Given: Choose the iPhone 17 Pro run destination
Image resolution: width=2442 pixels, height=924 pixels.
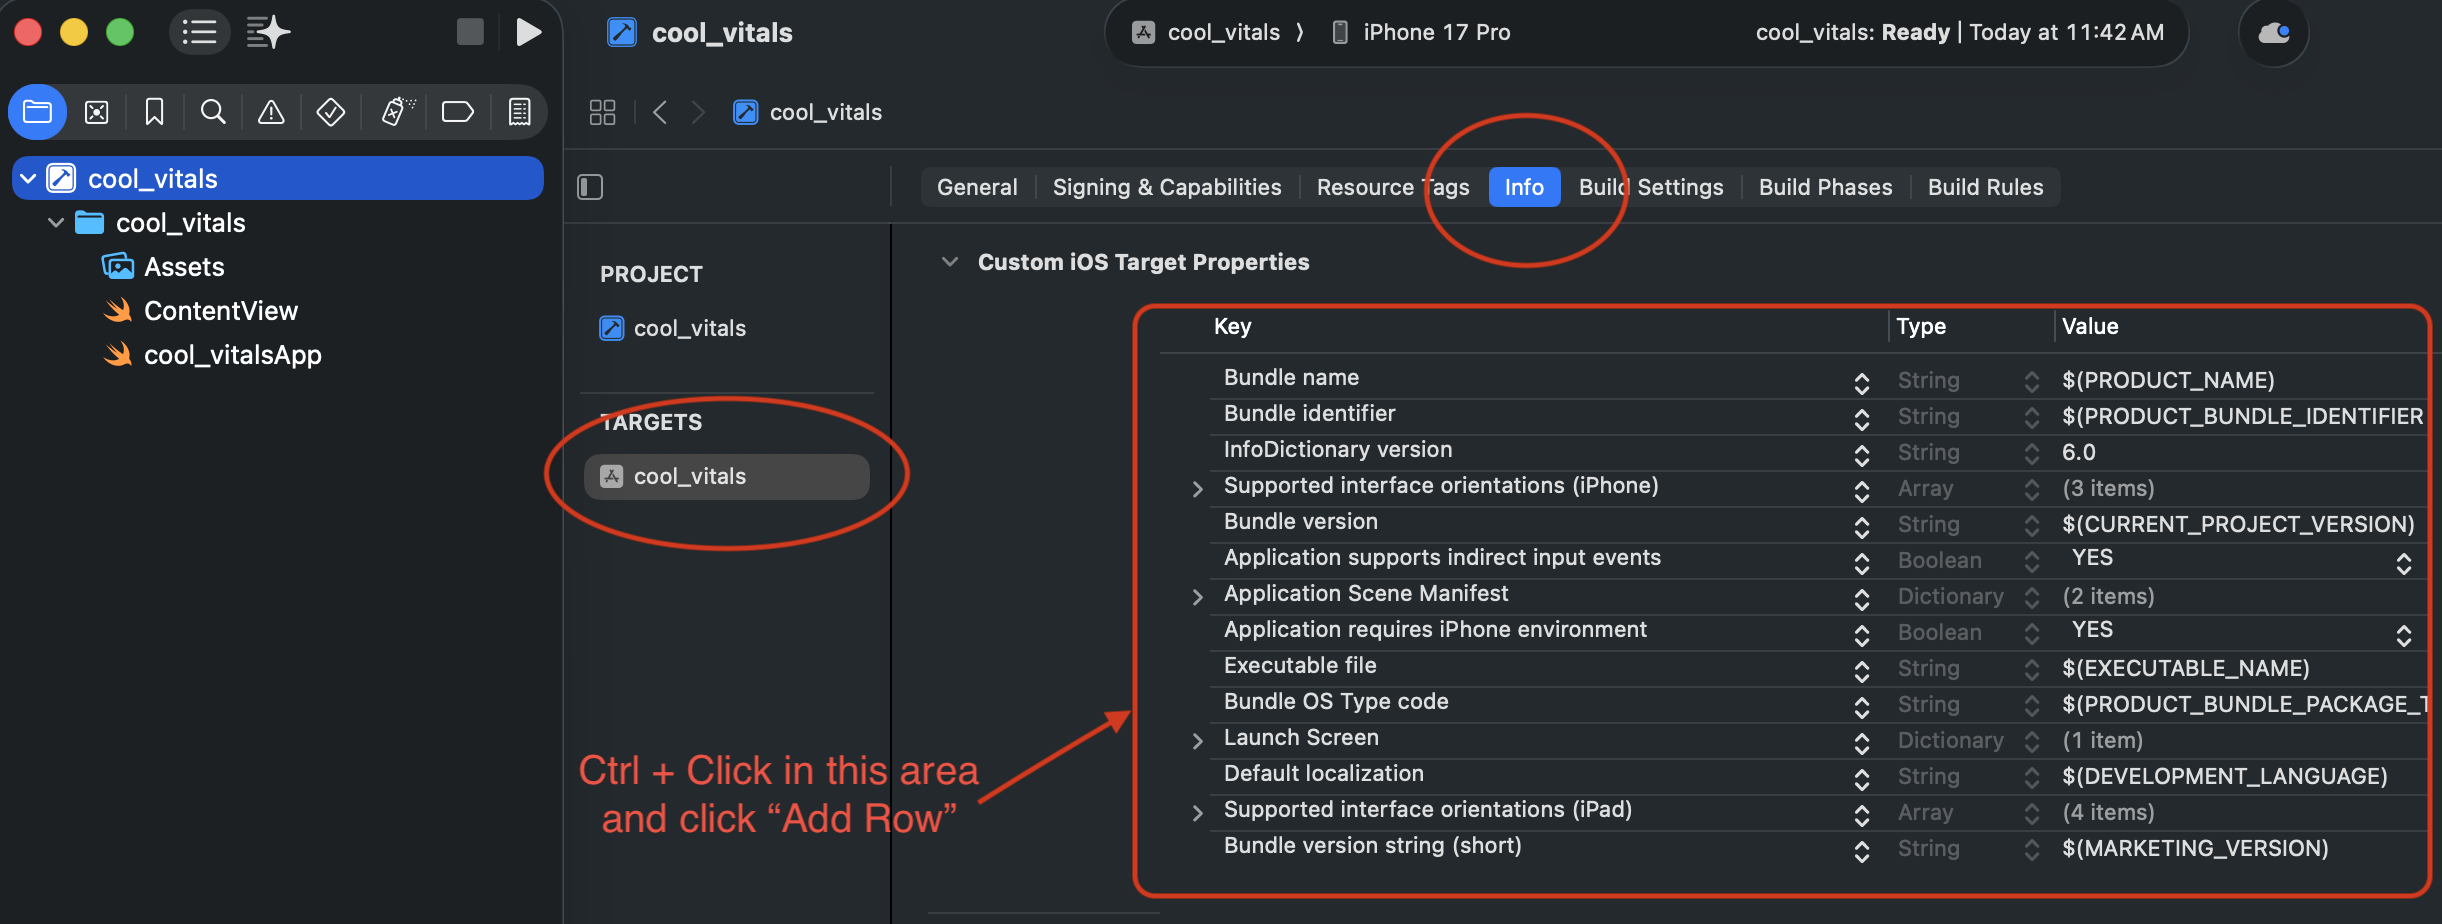Looking at the screenshot, I should pos(1422,33).
